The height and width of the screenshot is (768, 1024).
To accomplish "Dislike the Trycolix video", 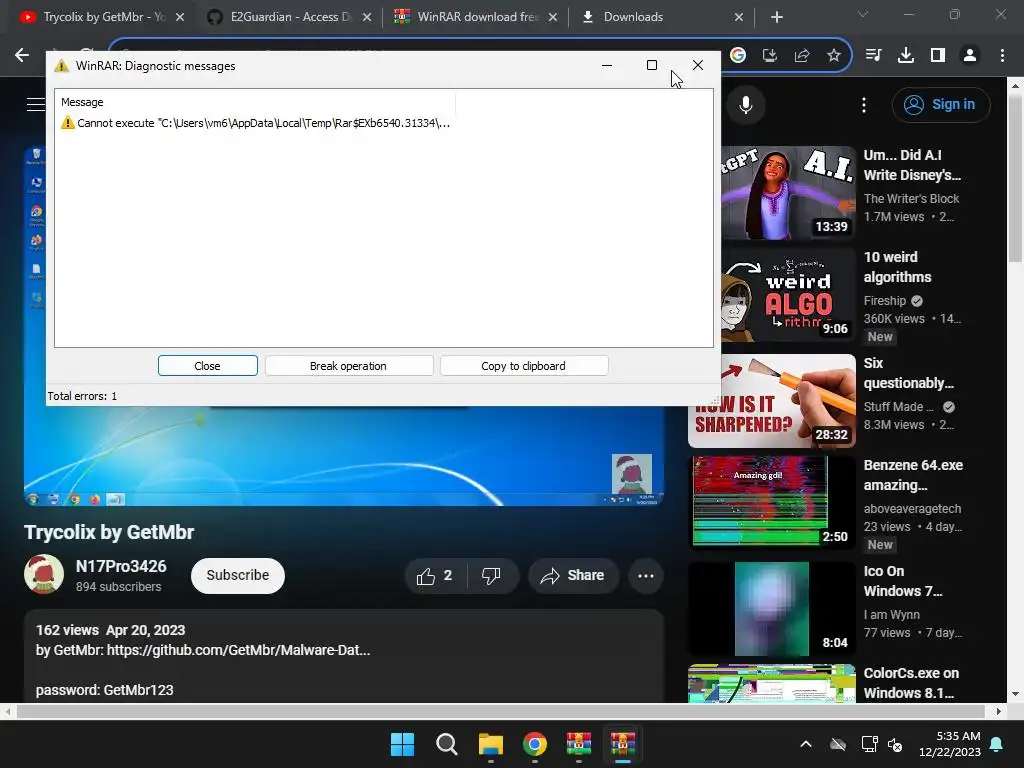I will [x=492, y=575].
